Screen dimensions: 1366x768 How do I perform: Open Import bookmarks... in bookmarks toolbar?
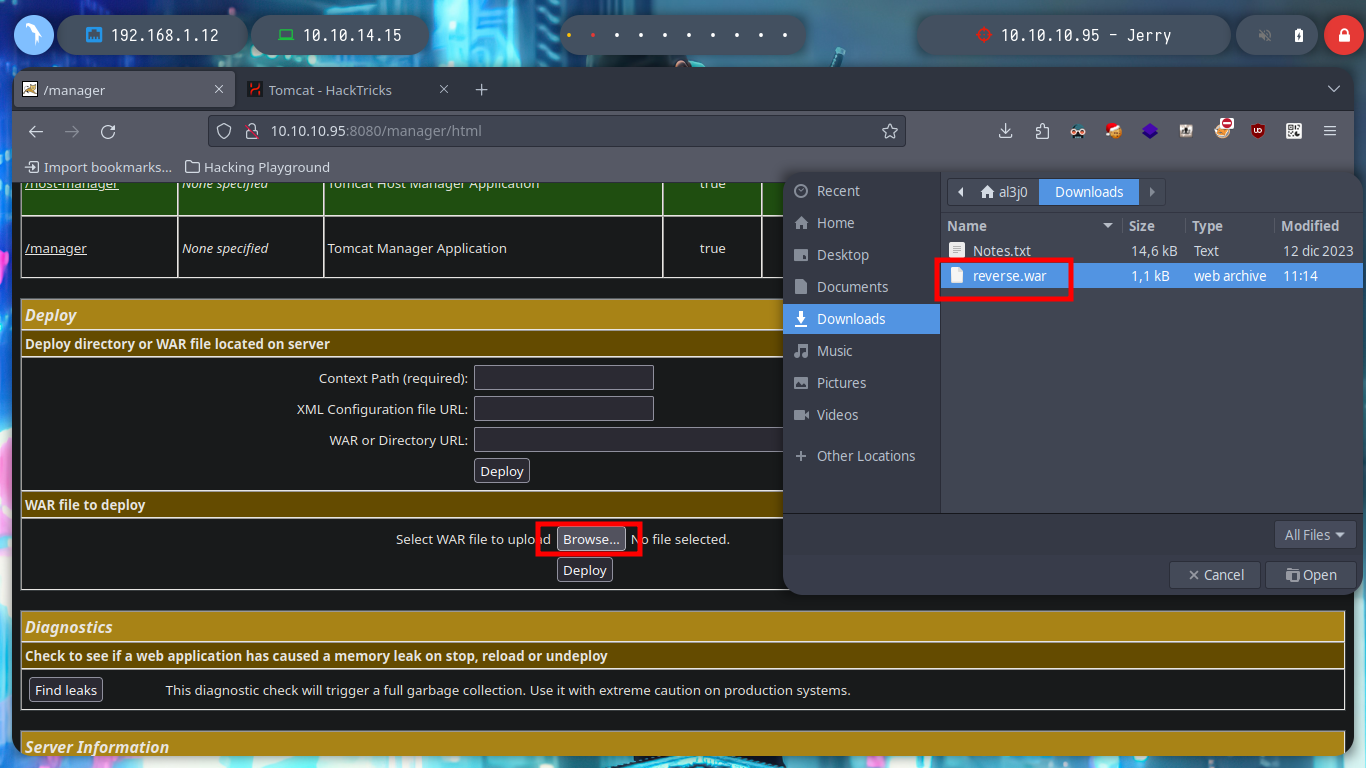99,167
